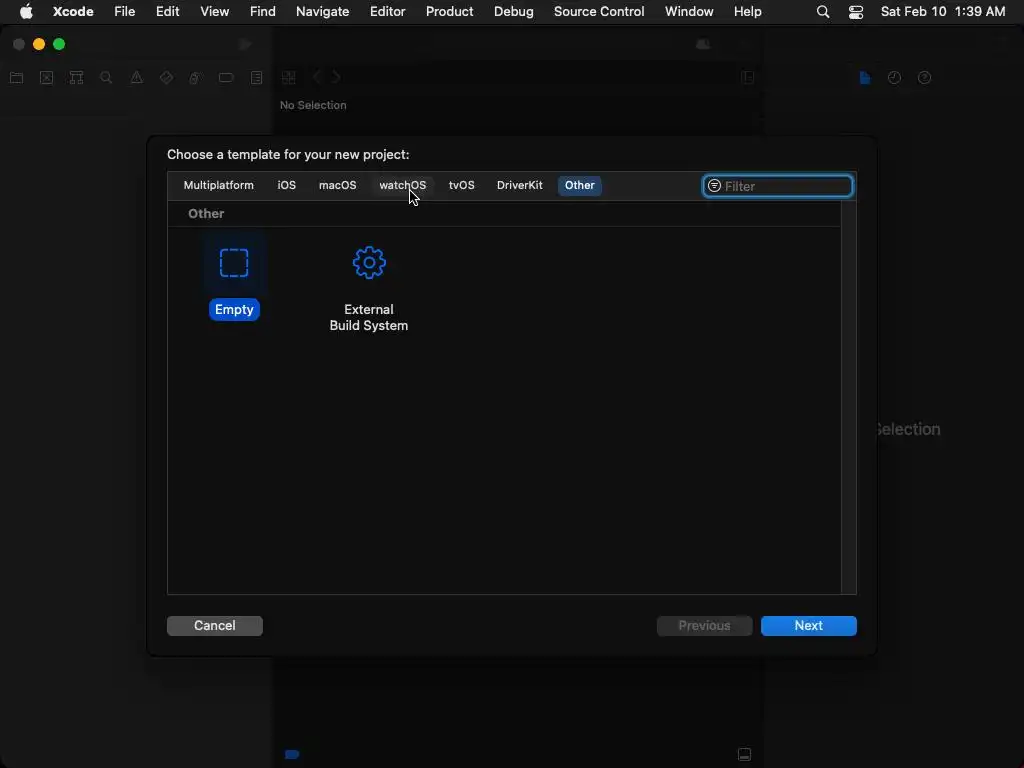Go forward with the editor forward arrow

pyautogui.click(x=336, y=77)
